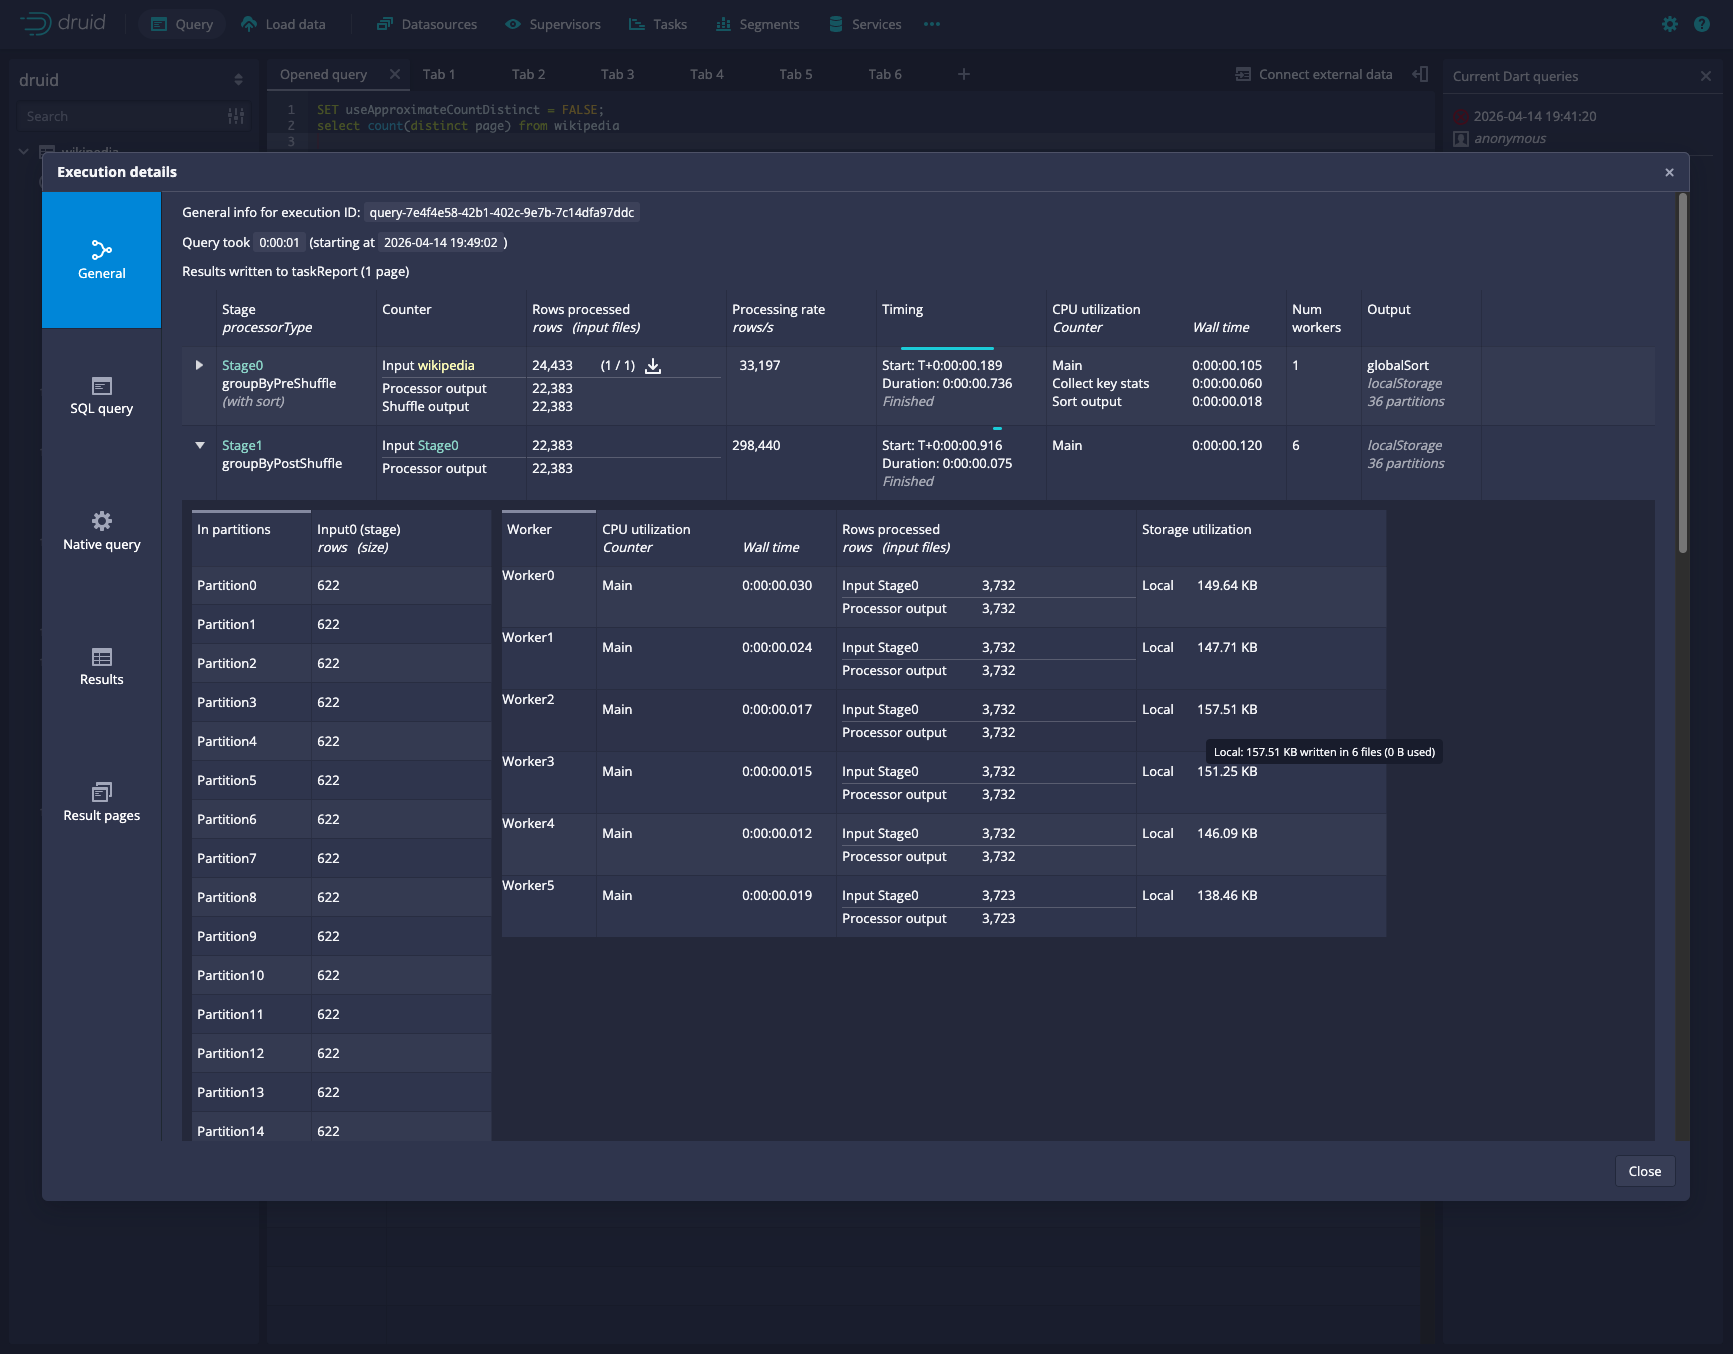
Task: Collapse the Stage1 row
Action: (199, 445)
